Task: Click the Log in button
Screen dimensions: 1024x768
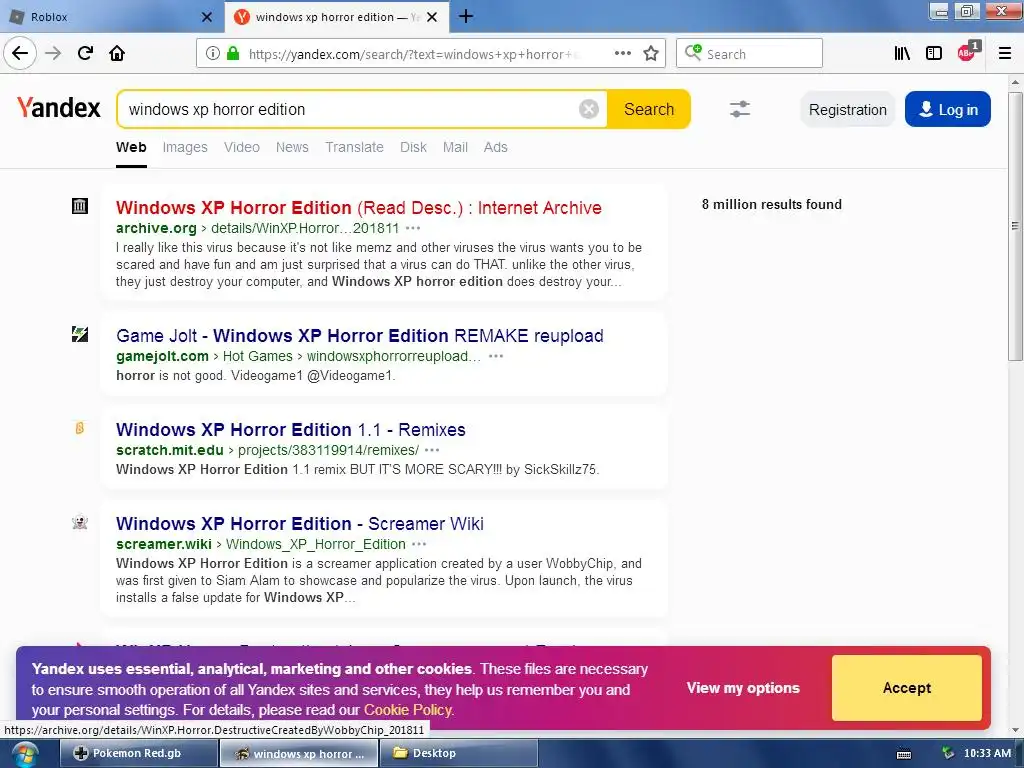Action: [x=948, y=109]
